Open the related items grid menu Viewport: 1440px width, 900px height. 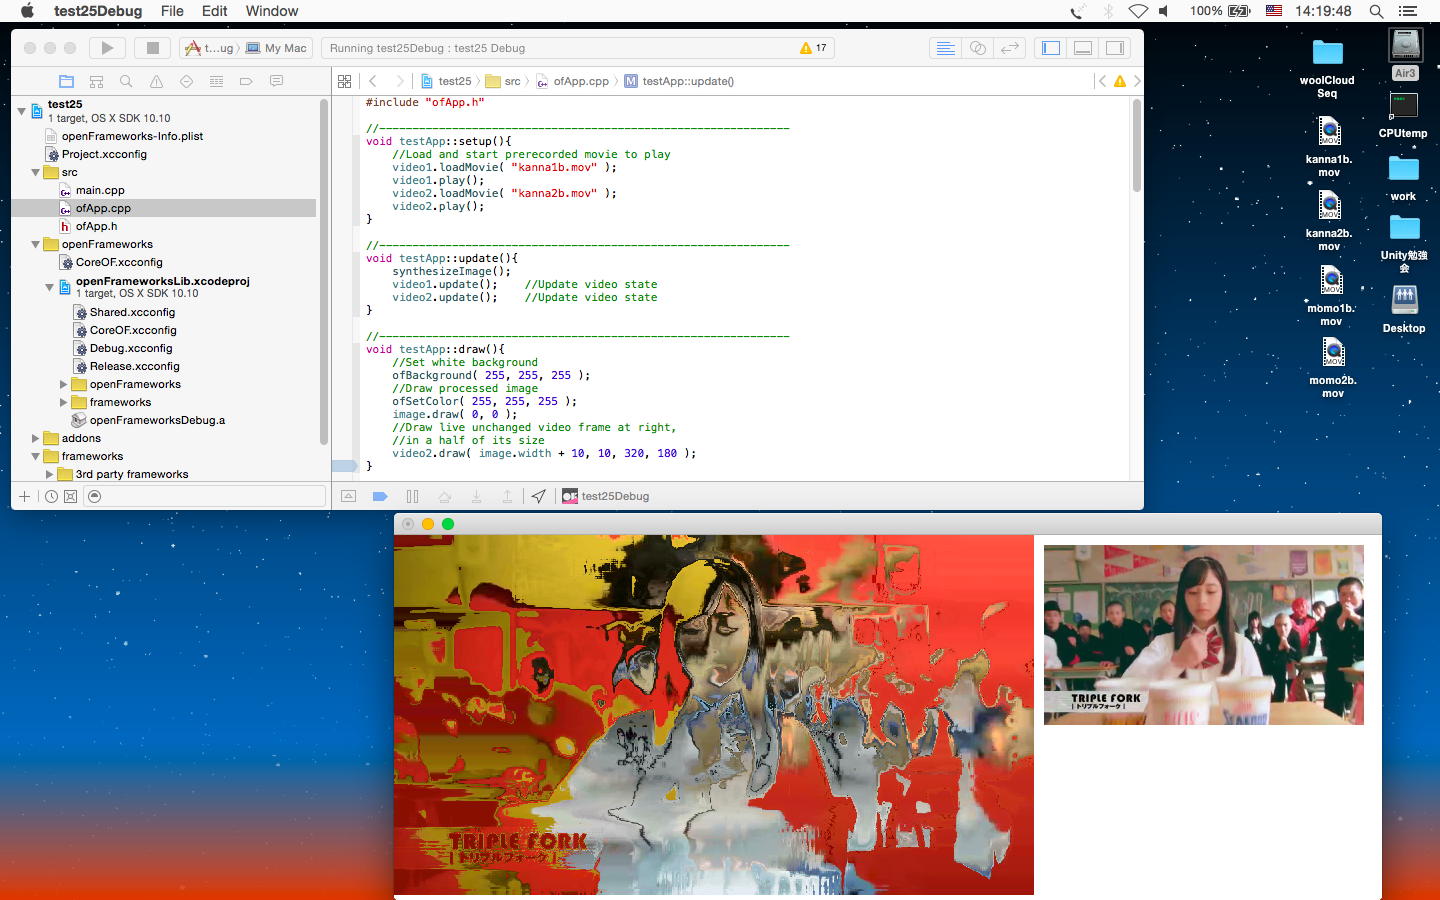345,81
